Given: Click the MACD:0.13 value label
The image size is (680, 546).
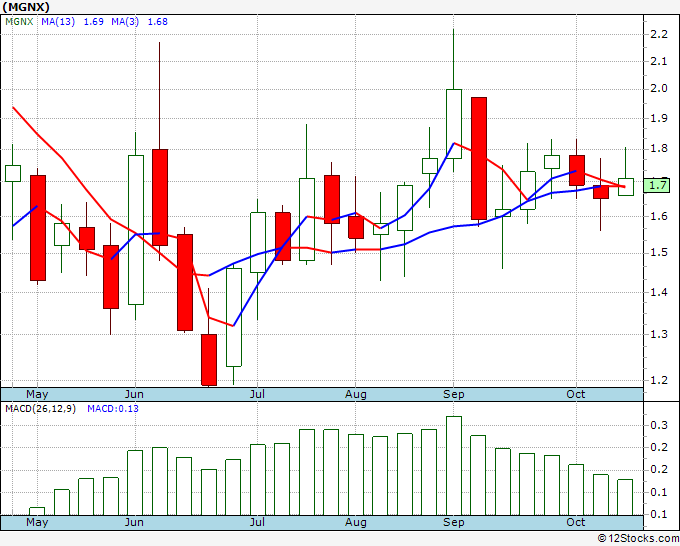Looking at the screenshot, I should tap(113, 409).
